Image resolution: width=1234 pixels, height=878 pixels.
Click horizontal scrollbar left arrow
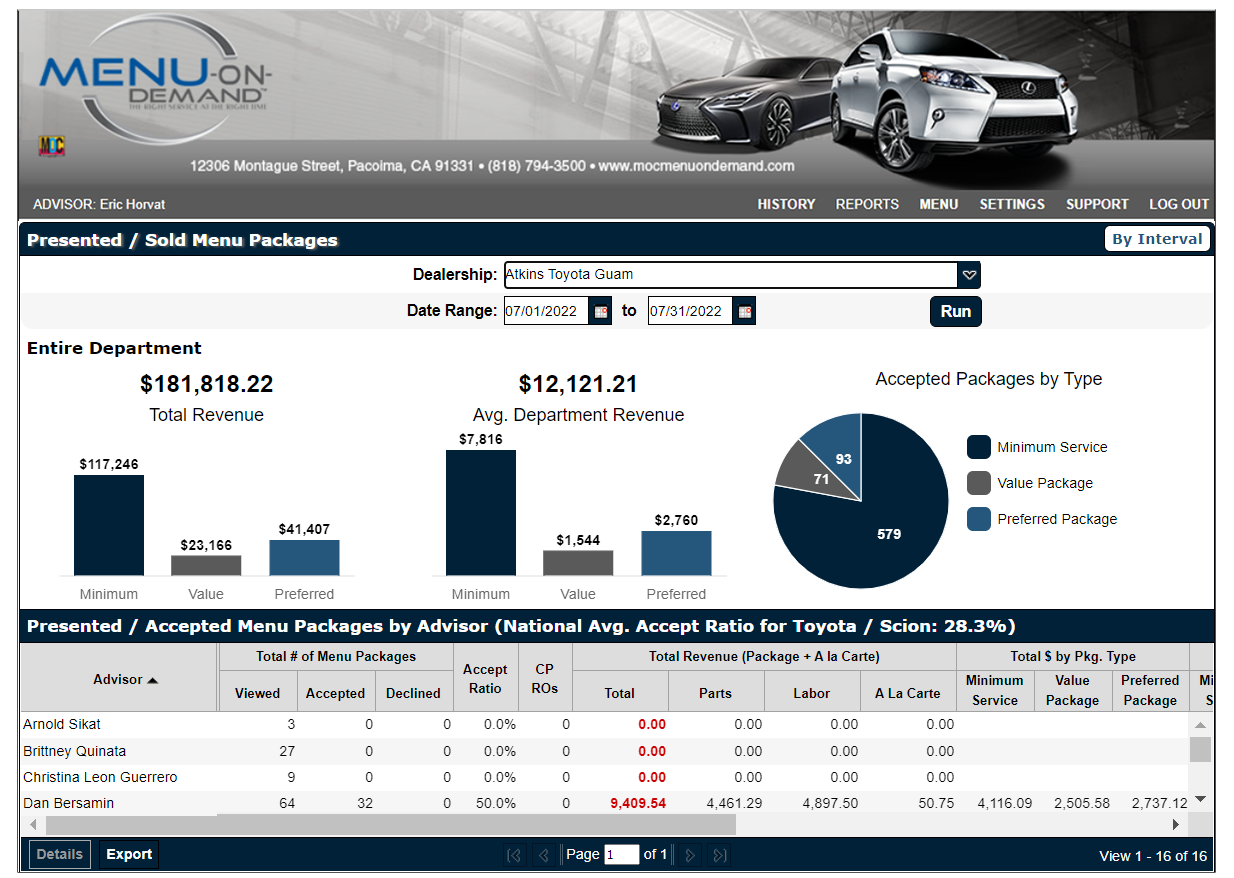32,825
